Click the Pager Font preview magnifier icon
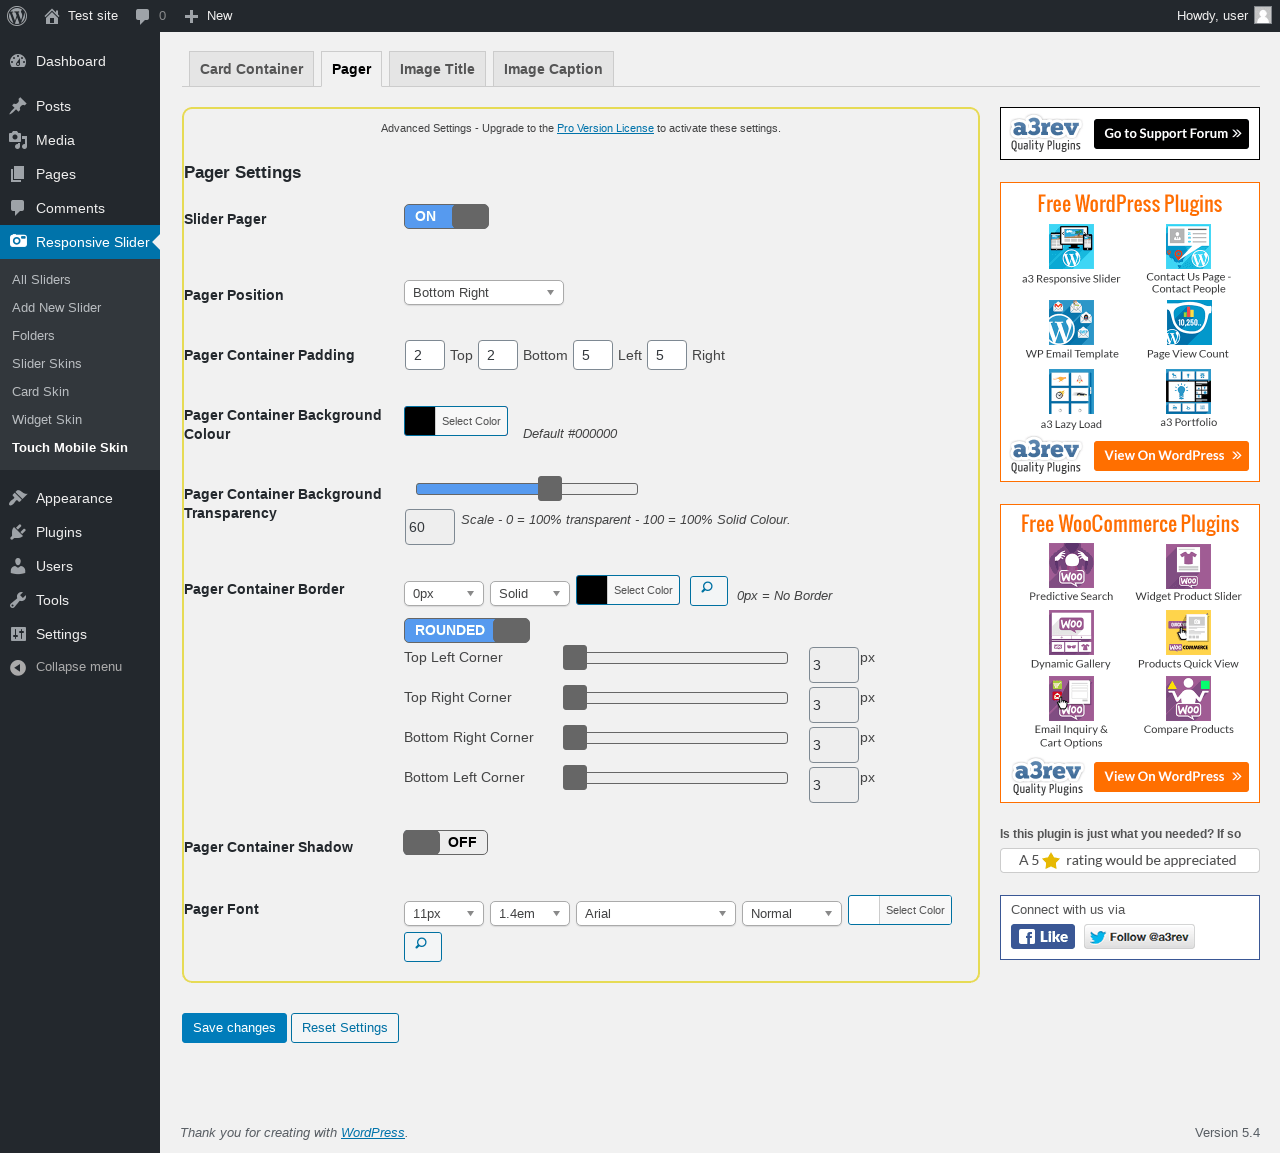This screenshot has height=1153, width=1280. pyautogui.click(x=422, y=945)
